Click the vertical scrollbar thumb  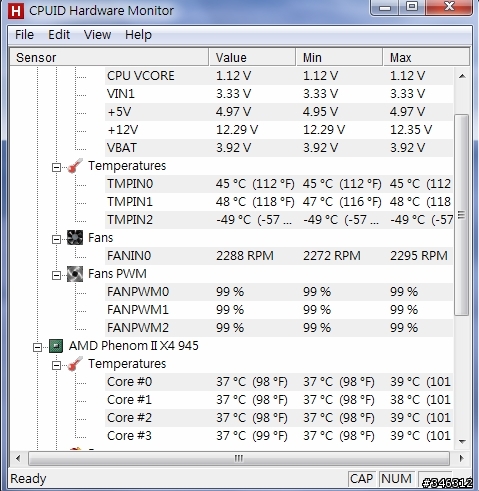coord(462,215)
